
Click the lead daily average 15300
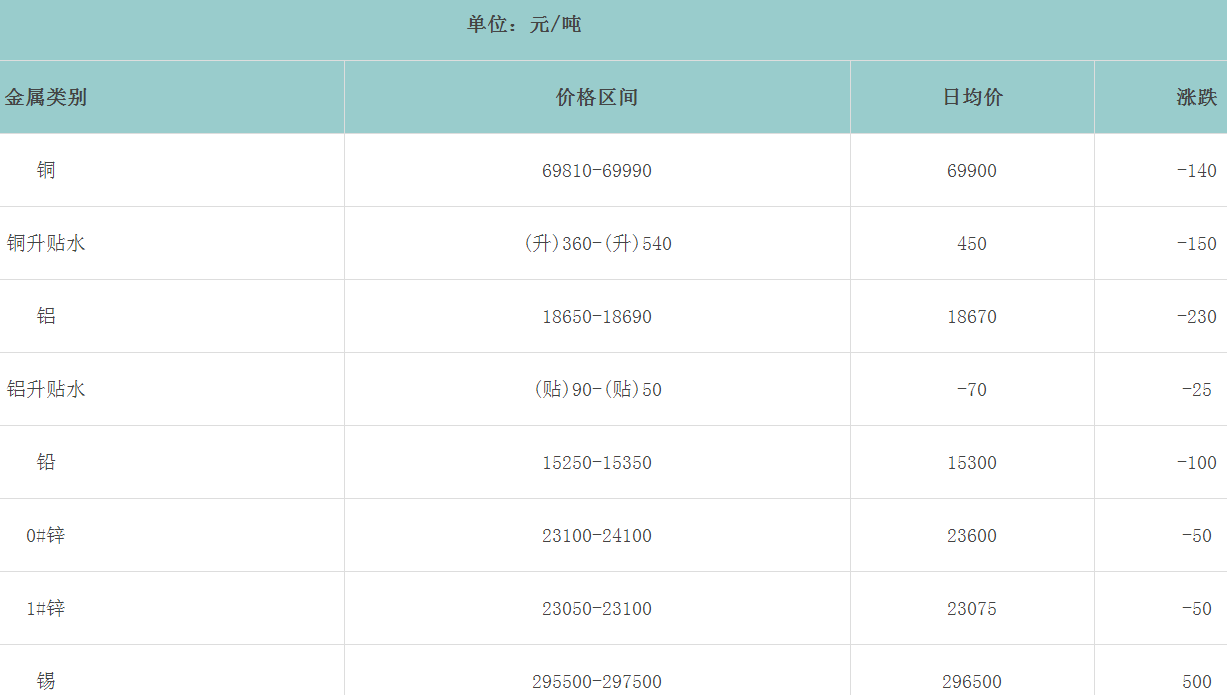(x=972, y=463)
